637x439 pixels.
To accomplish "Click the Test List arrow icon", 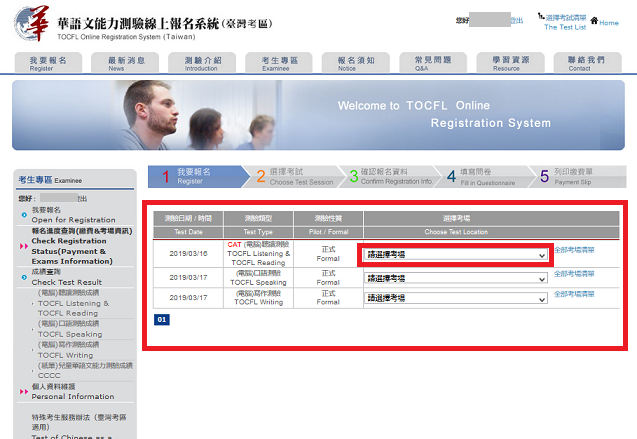I will (x=541, y=18).
